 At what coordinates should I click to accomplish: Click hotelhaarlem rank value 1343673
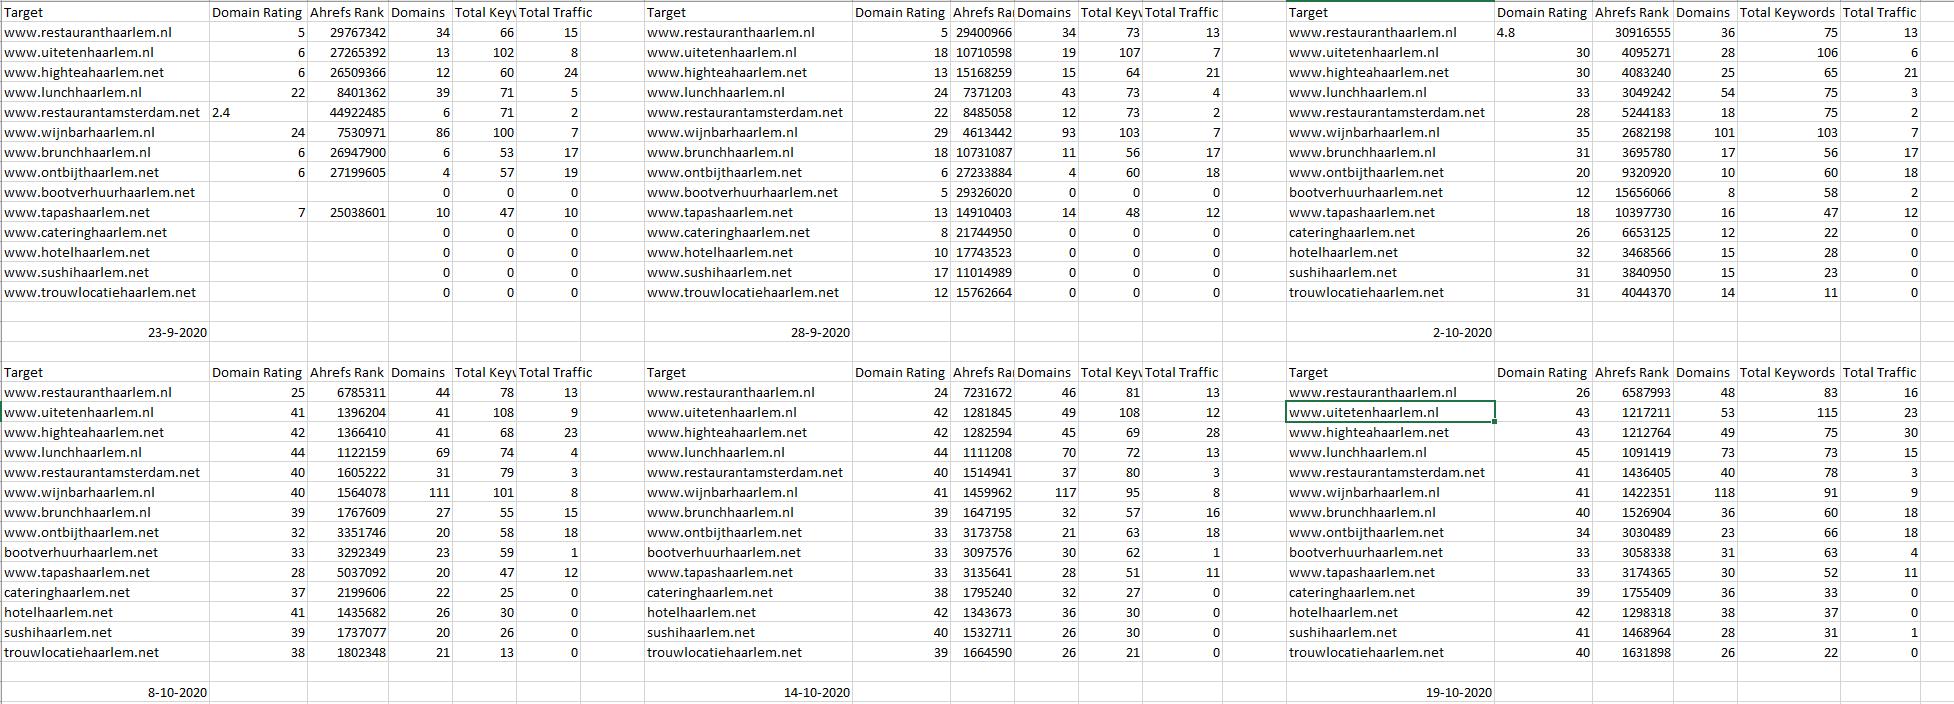(982, 612)
